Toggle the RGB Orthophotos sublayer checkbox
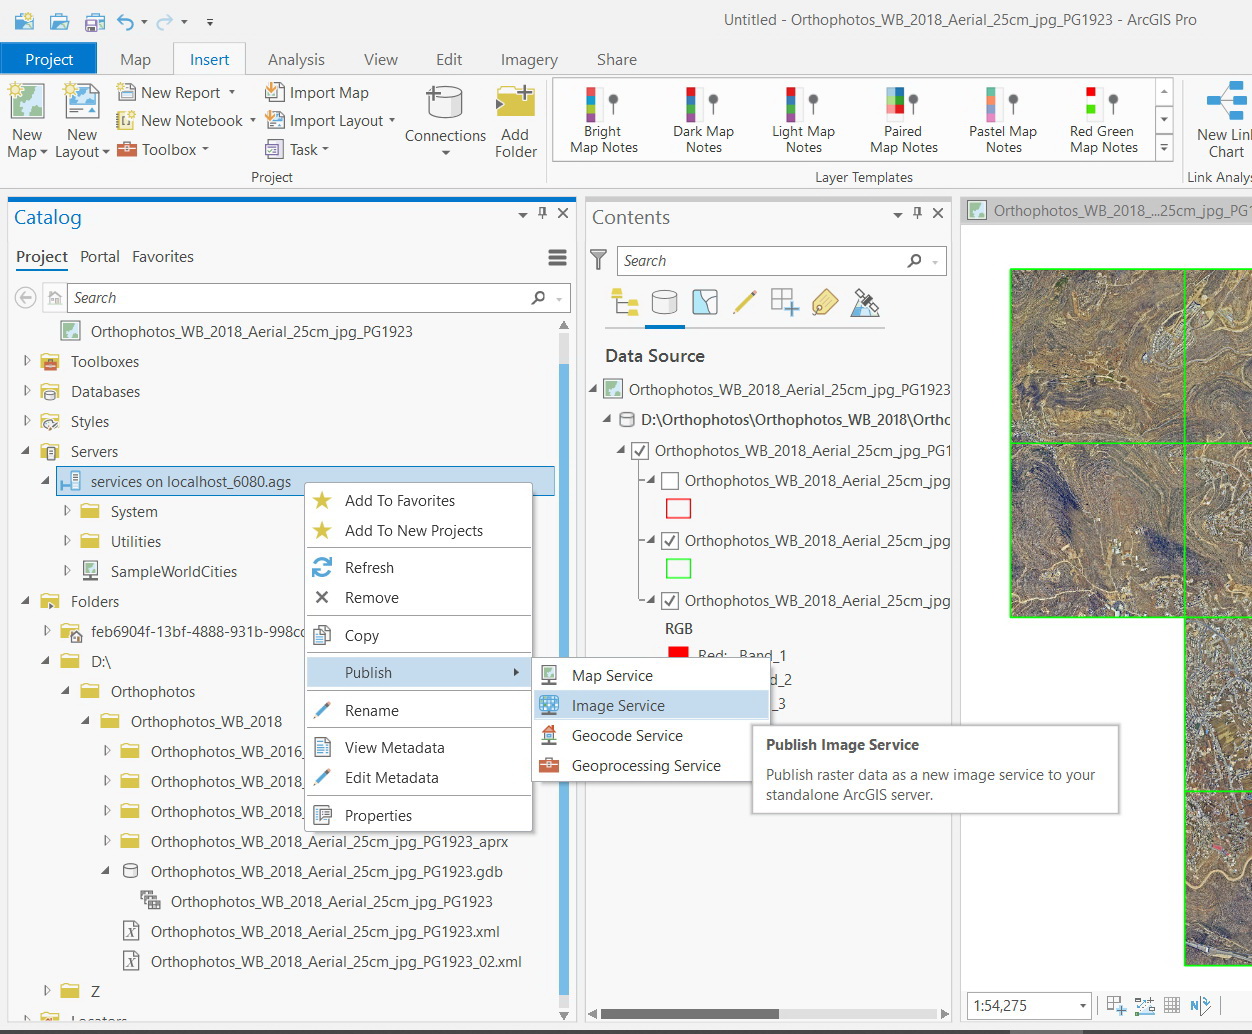Viewport: 1252px width, 1034px height. (670, 601)
